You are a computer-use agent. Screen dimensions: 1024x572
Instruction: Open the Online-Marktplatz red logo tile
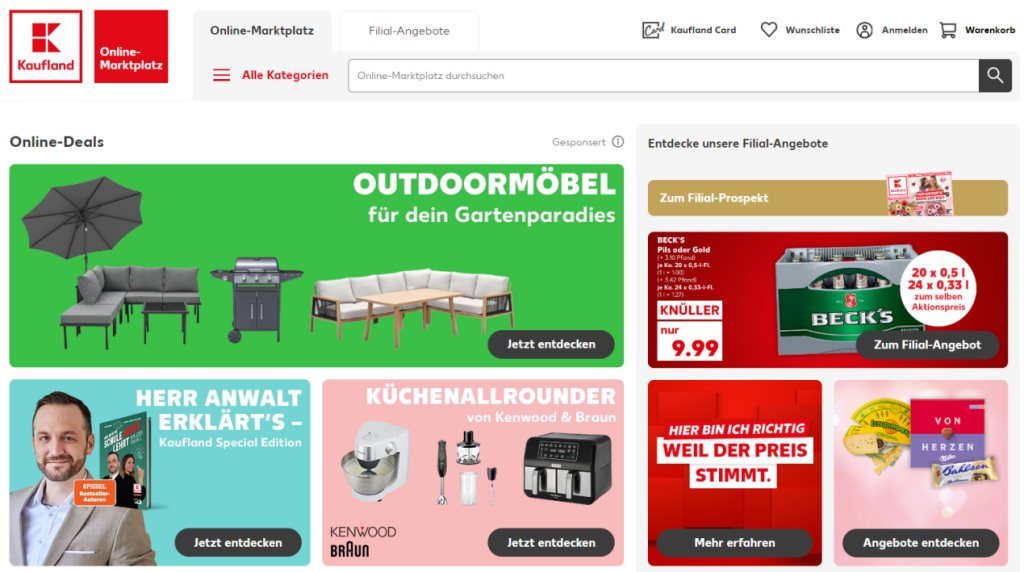(x=131, y=46)
